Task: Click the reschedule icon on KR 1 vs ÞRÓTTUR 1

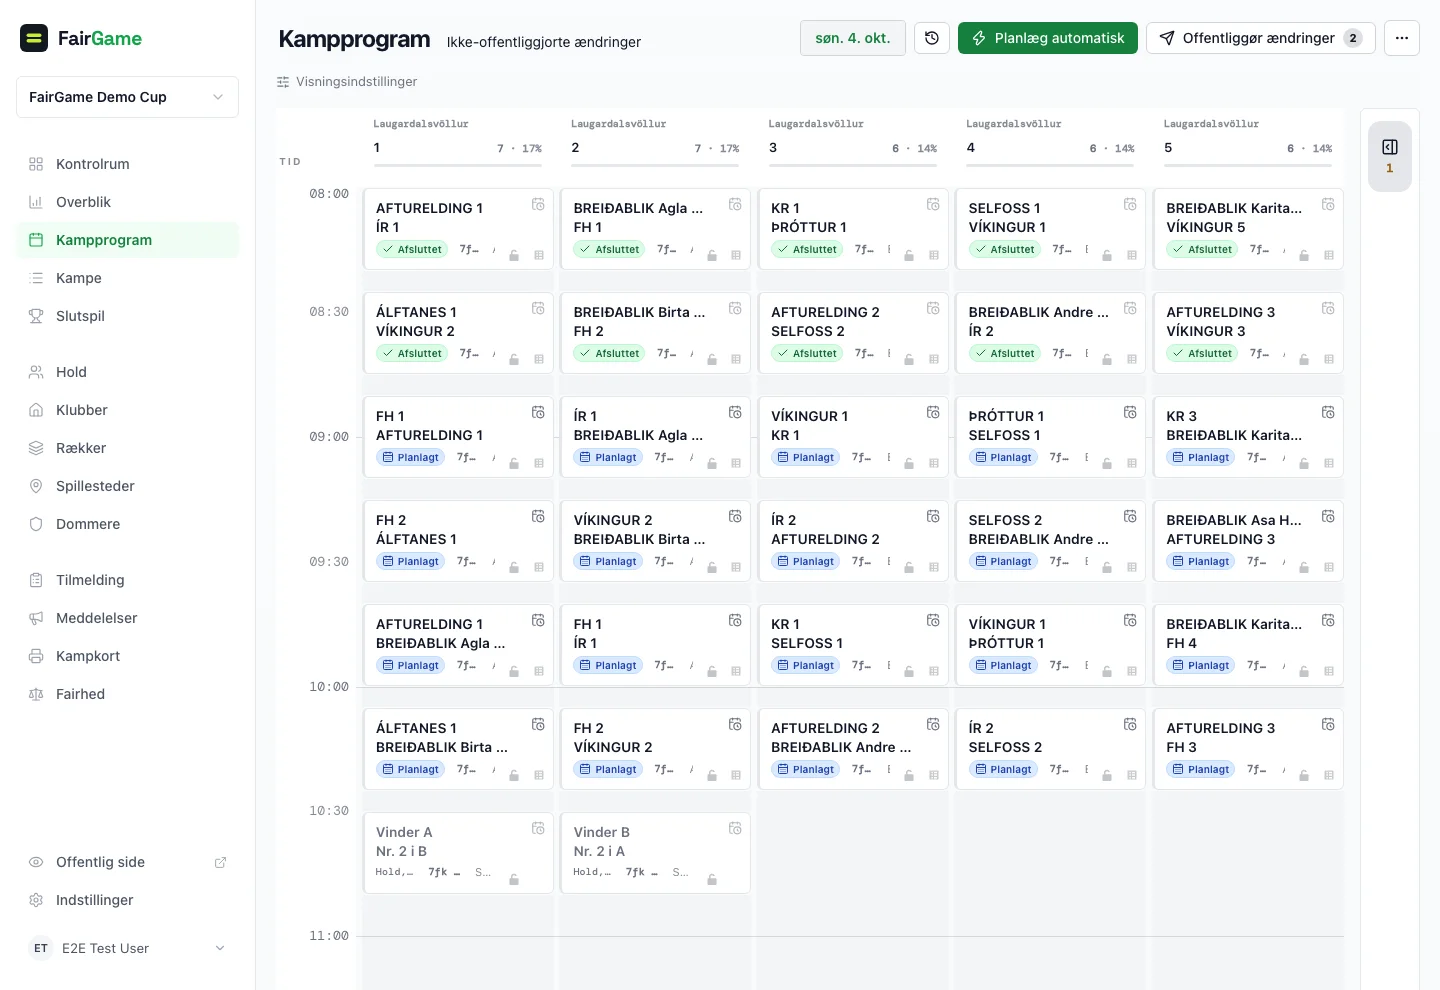Action: pos(933,204)
